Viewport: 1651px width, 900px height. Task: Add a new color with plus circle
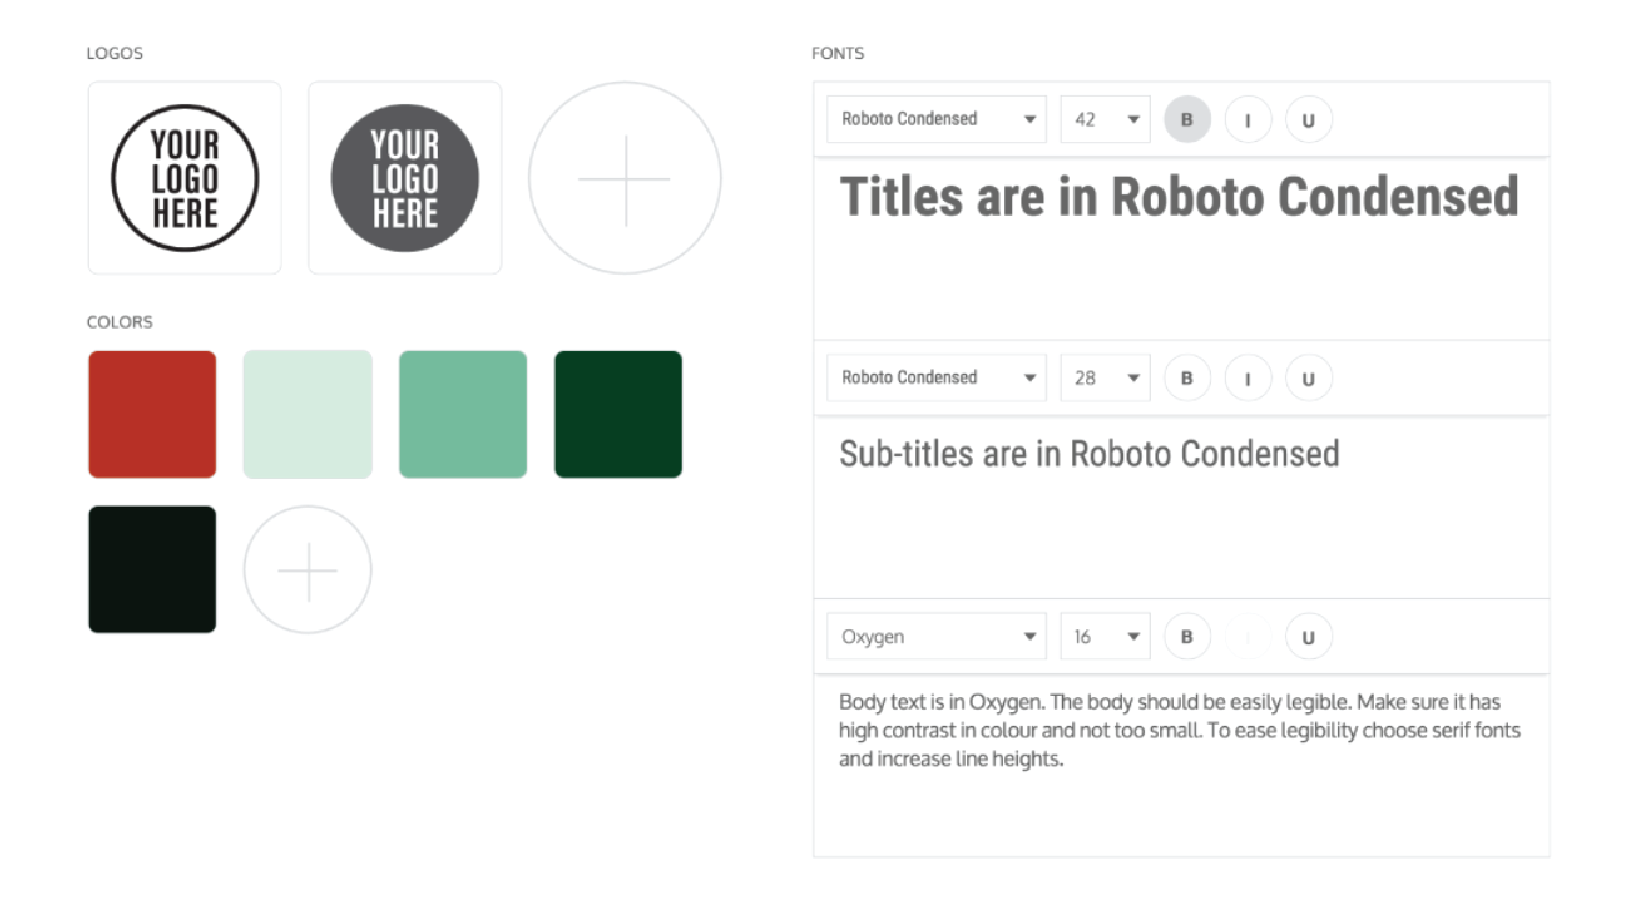point(308,569)
